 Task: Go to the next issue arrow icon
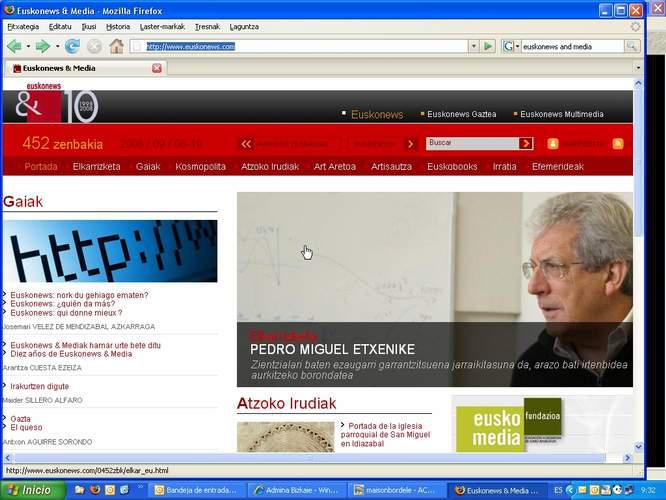(410, 144)
